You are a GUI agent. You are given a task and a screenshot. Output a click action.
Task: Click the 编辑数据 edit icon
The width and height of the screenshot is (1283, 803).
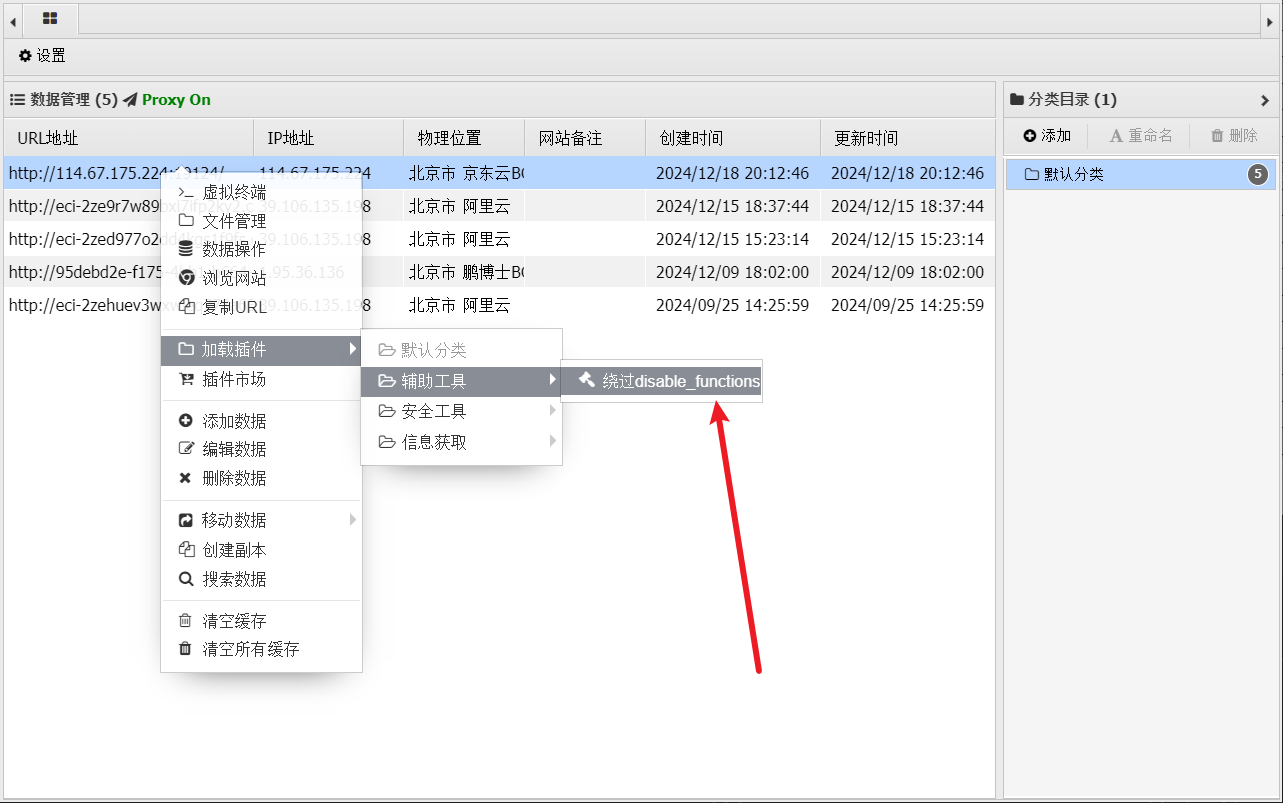[x=185, y=449]
